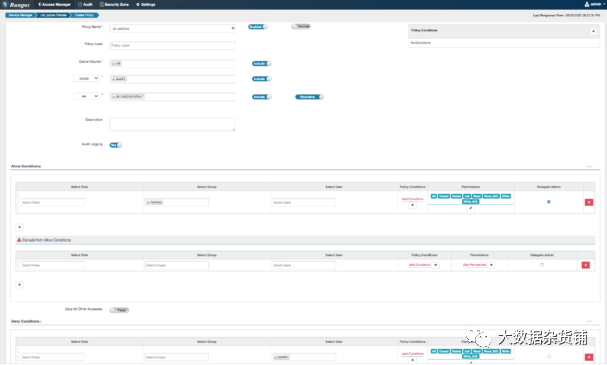Click Add Conditions link in Allow Conditions
The image size is (607, 365).
[412, 199]
